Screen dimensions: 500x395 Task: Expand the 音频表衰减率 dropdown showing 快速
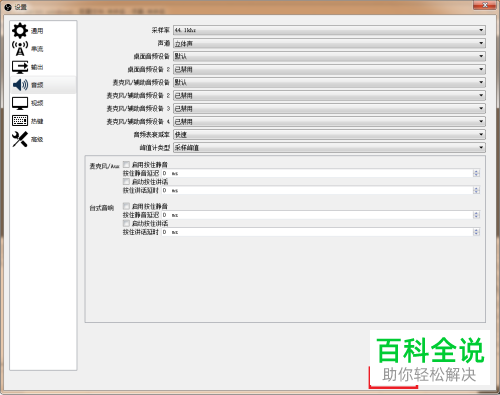pos(329,134)
